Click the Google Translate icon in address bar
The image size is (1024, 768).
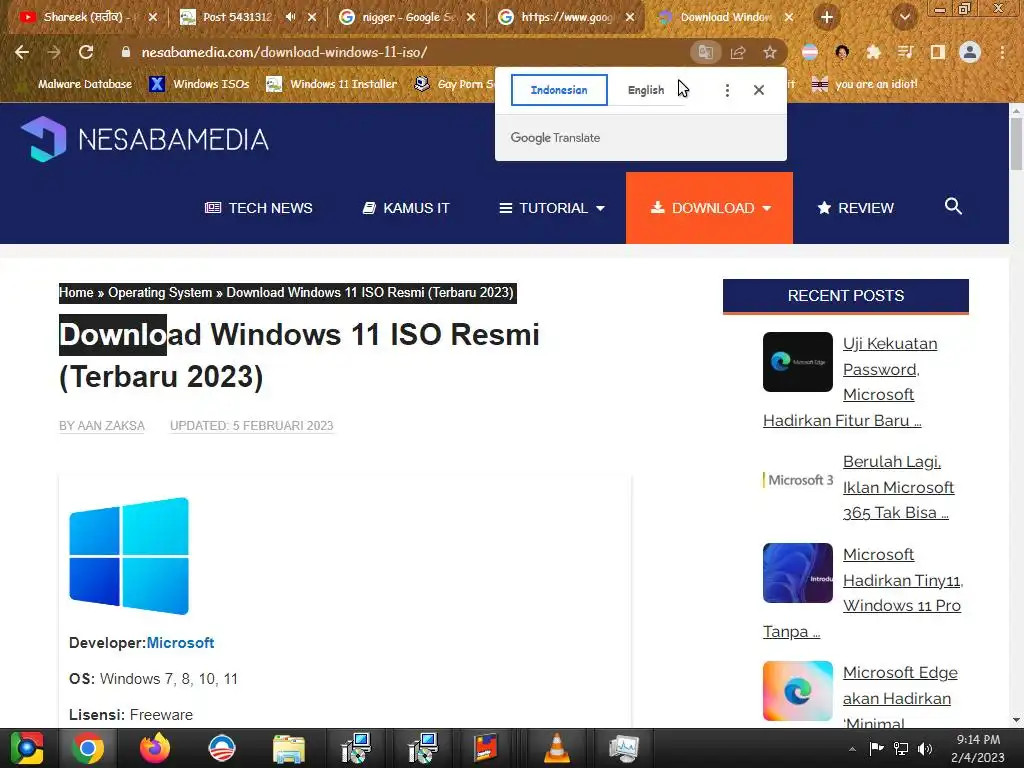click(705, 52)
